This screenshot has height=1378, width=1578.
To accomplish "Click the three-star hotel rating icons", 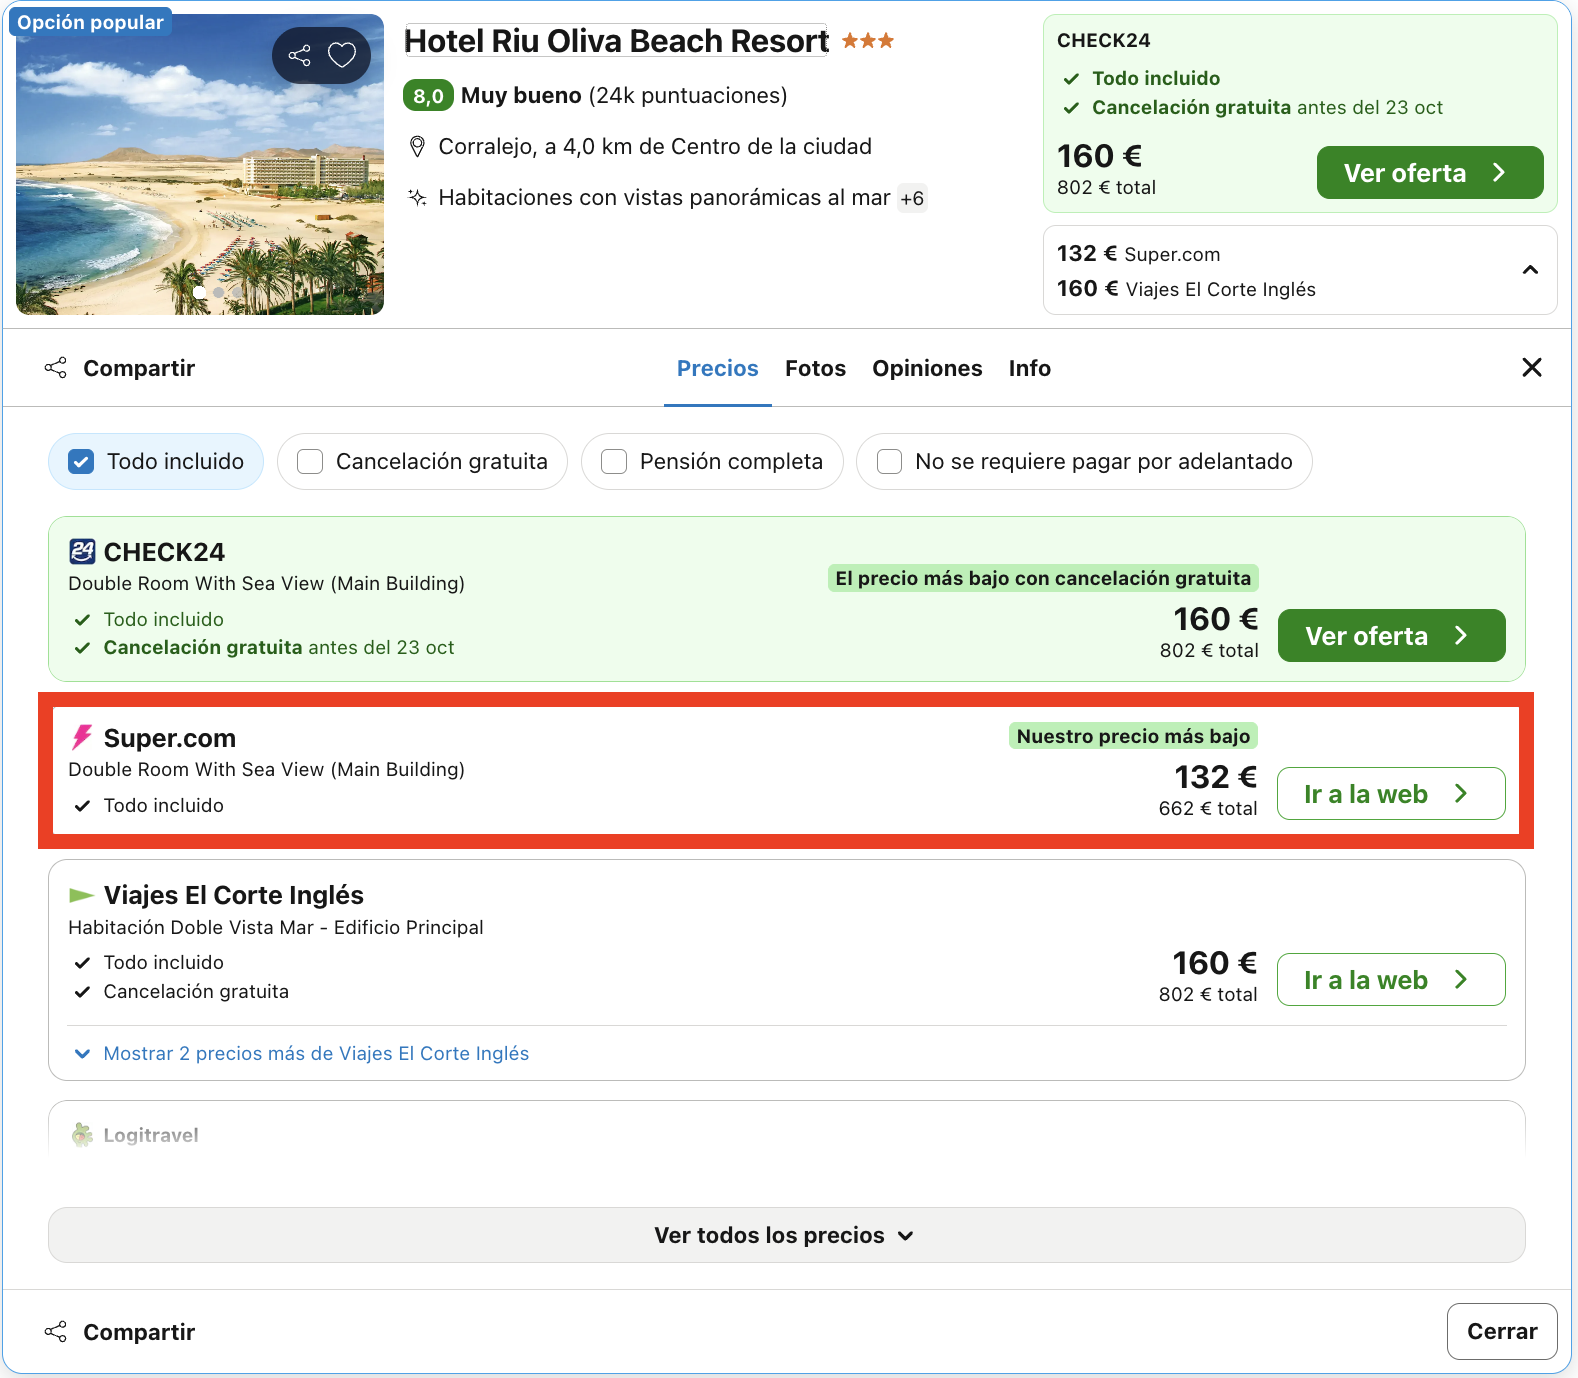I will (868, 41).
